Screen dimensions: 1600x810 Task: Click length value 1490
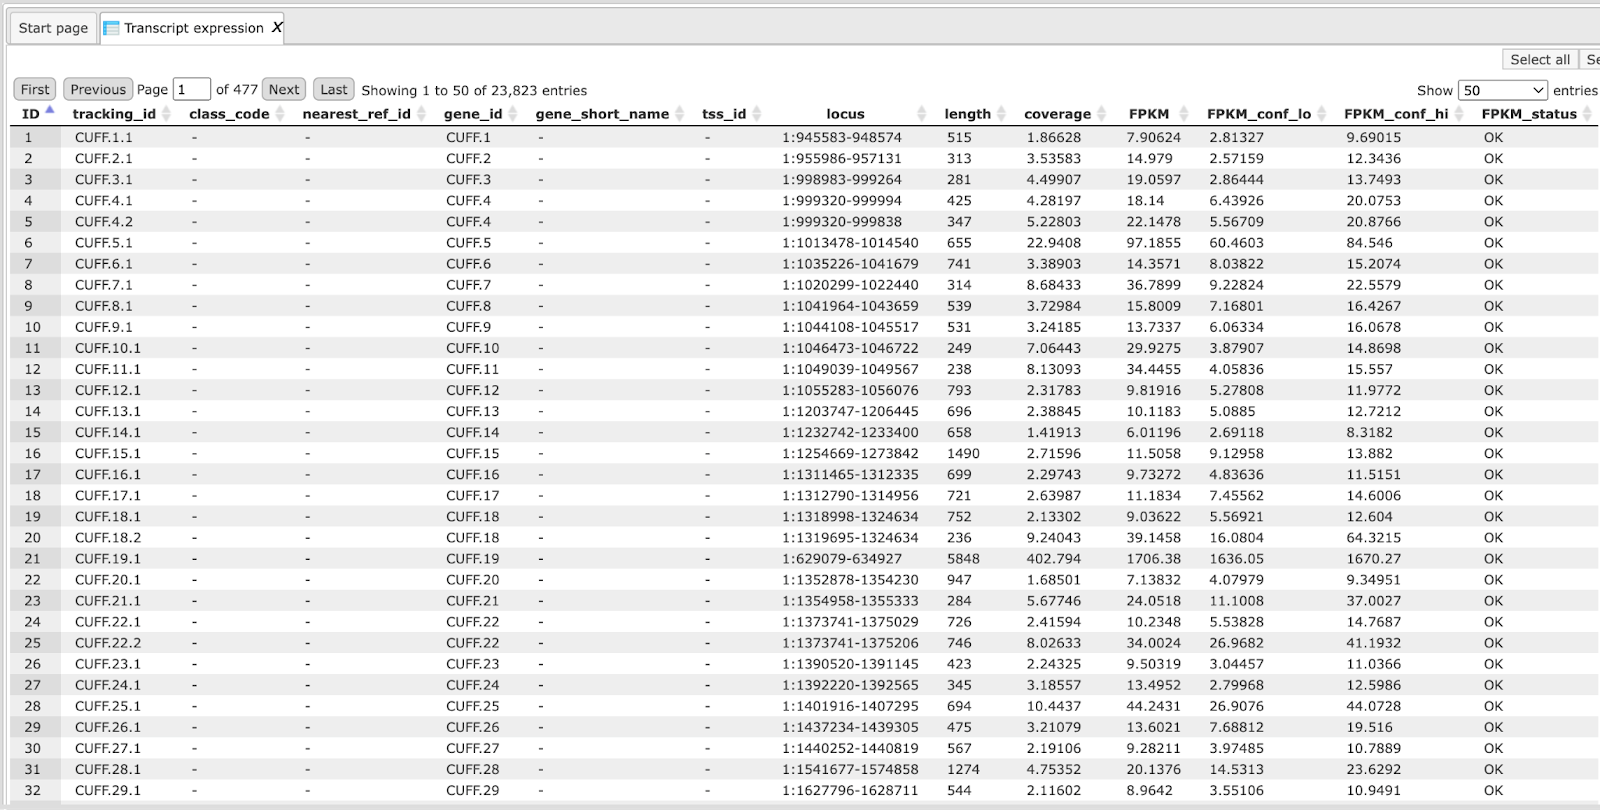point(963,454)
